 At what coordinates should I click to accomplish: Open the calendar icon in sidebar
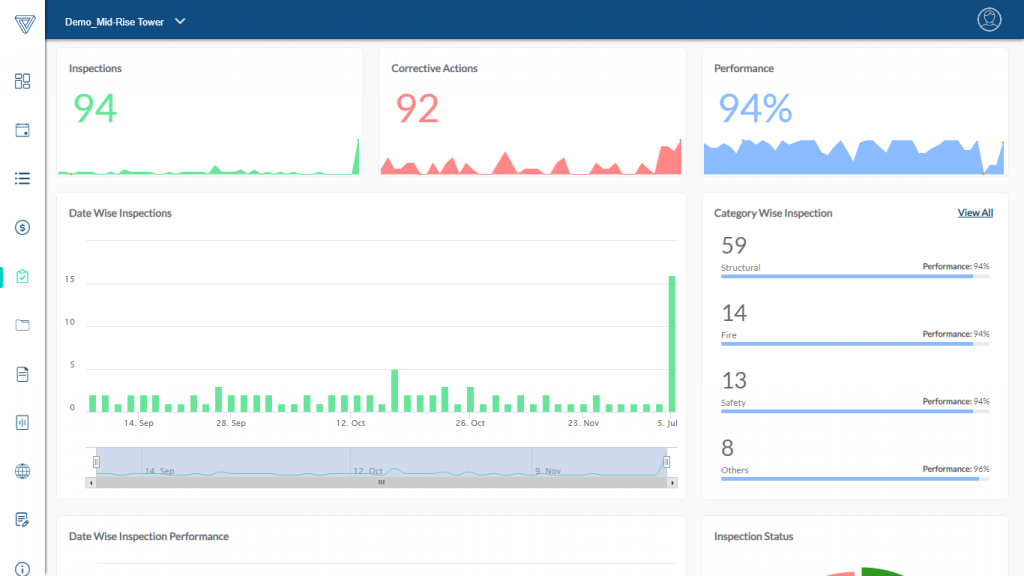(x=22, y=130)
